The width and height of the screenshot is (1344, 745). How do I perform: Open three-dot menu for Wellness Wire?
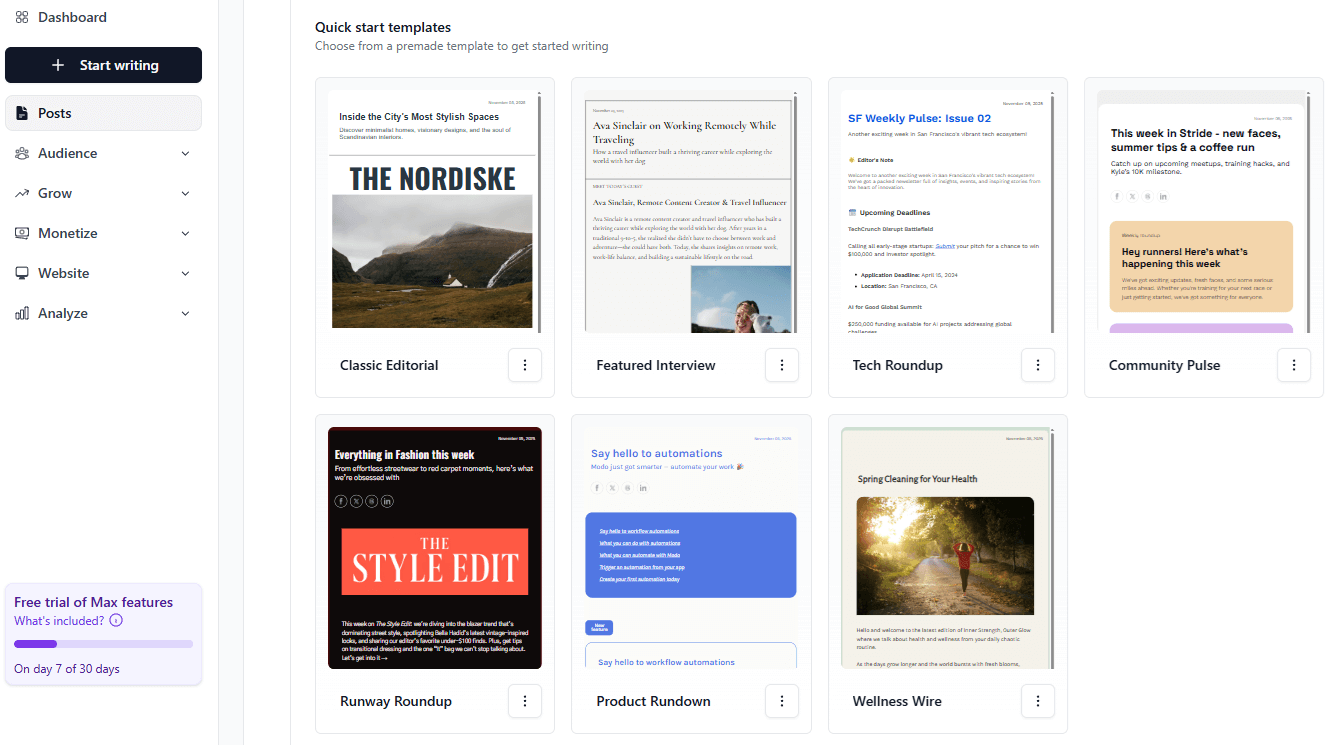[x=1038, y=701]
